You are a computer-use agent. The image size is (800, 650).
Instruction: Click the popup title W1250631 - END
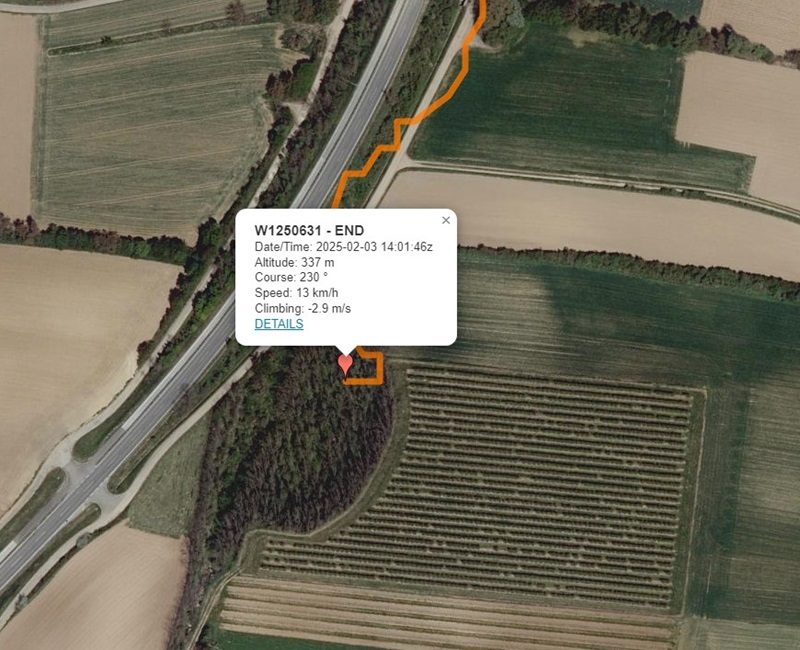click(x=309, y=231)
